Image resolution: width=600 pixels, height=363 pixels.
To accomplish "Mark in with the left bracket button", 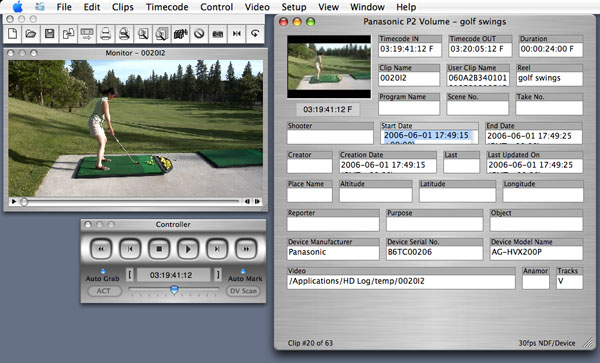I will [130, 275].
